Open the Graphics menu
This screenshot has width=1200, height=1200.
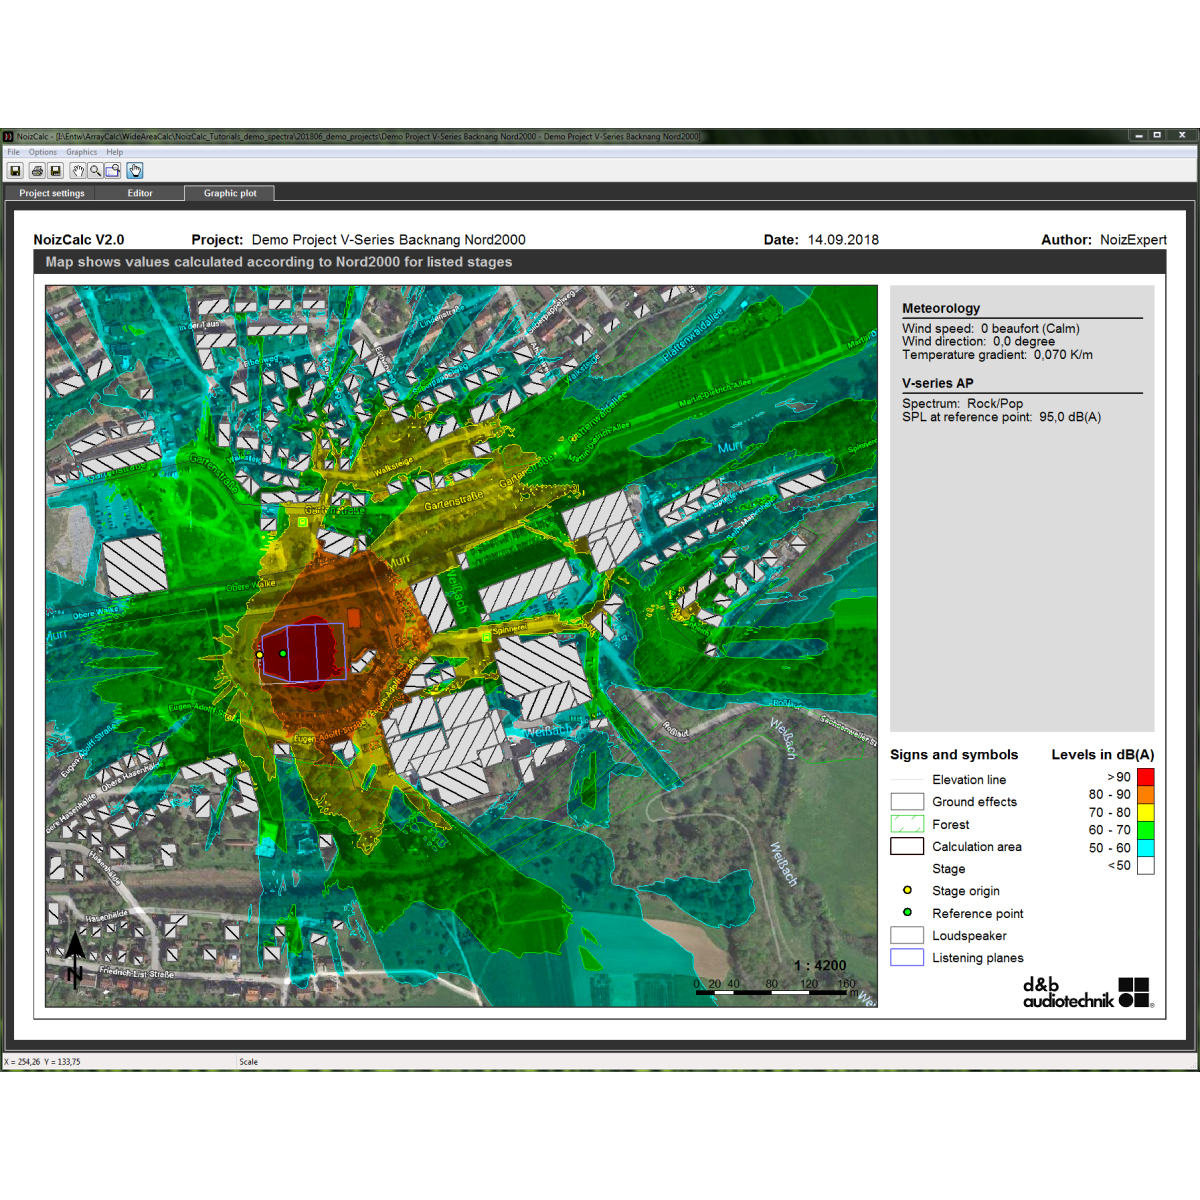point(82,152)
